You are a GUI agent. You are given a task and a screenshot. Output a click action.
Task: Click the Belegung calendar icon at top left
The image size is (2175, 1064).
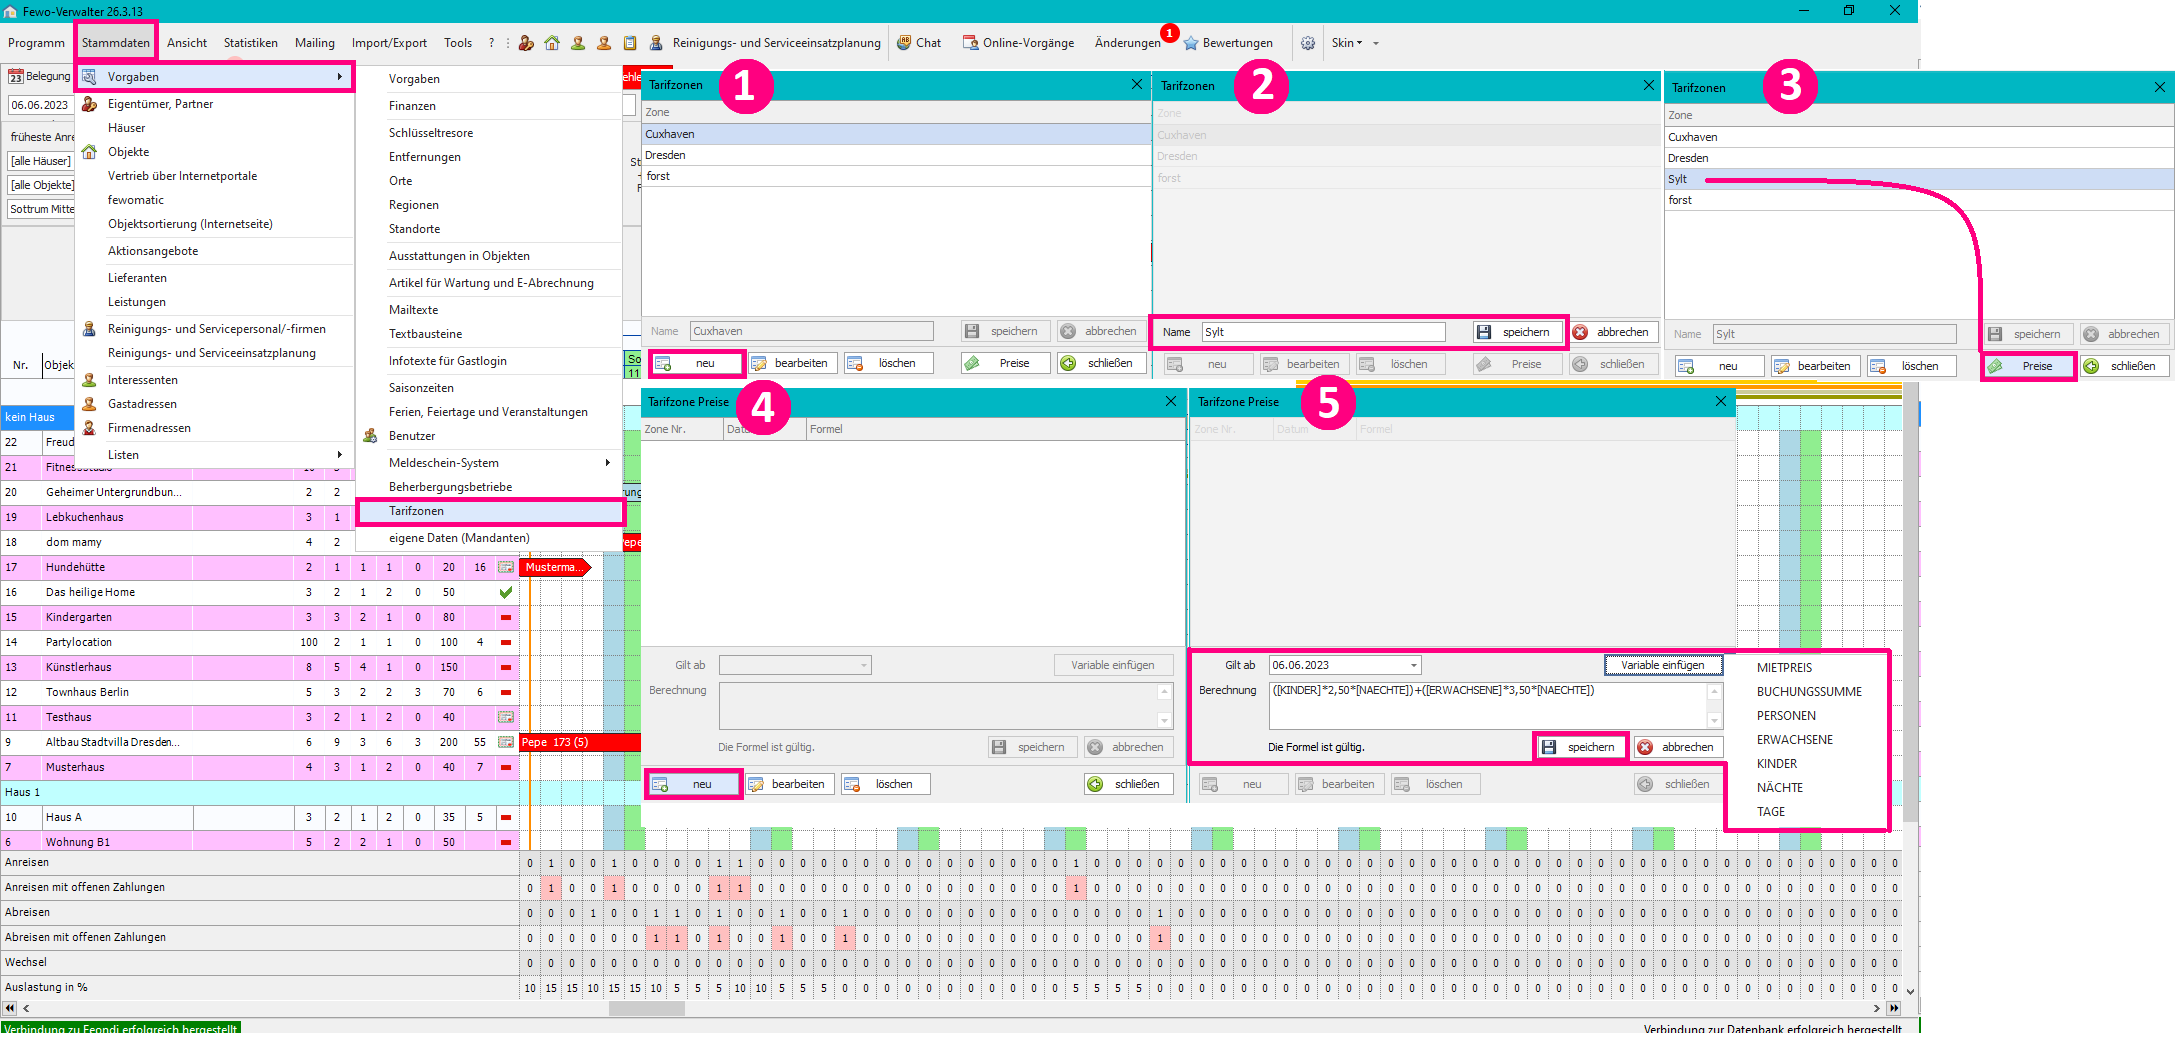point(15,76)
